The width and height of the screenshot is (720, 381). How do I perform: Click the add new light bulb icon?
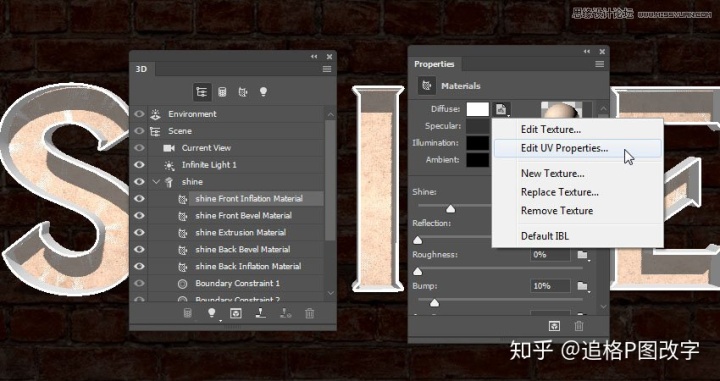click(x=212, y=313)
